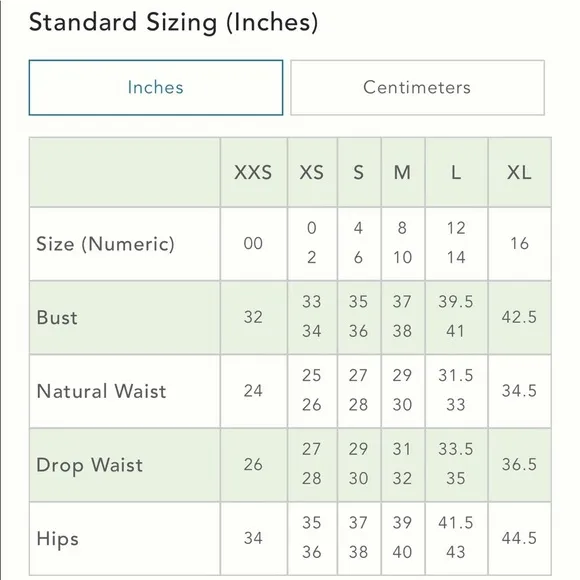Viewport: 580px width, 580px height.
Task: Click the Size (Numeric) row label
Action: click(x=105, y=244)
